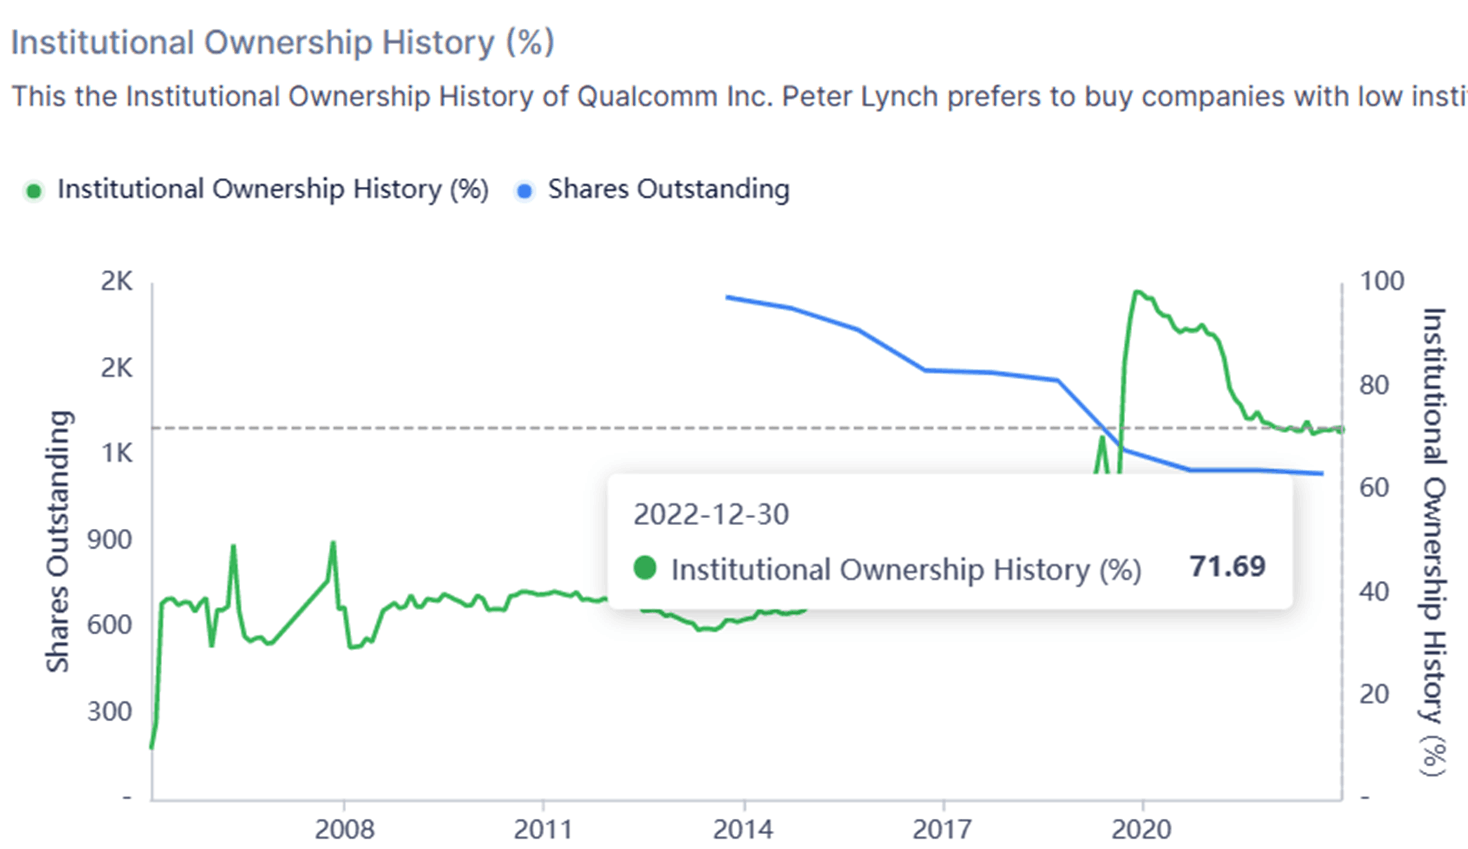This screenshot has height=849, width=1468.
Task: Toggle the Shares Outstanding series legend label
Action: [668, 189]
